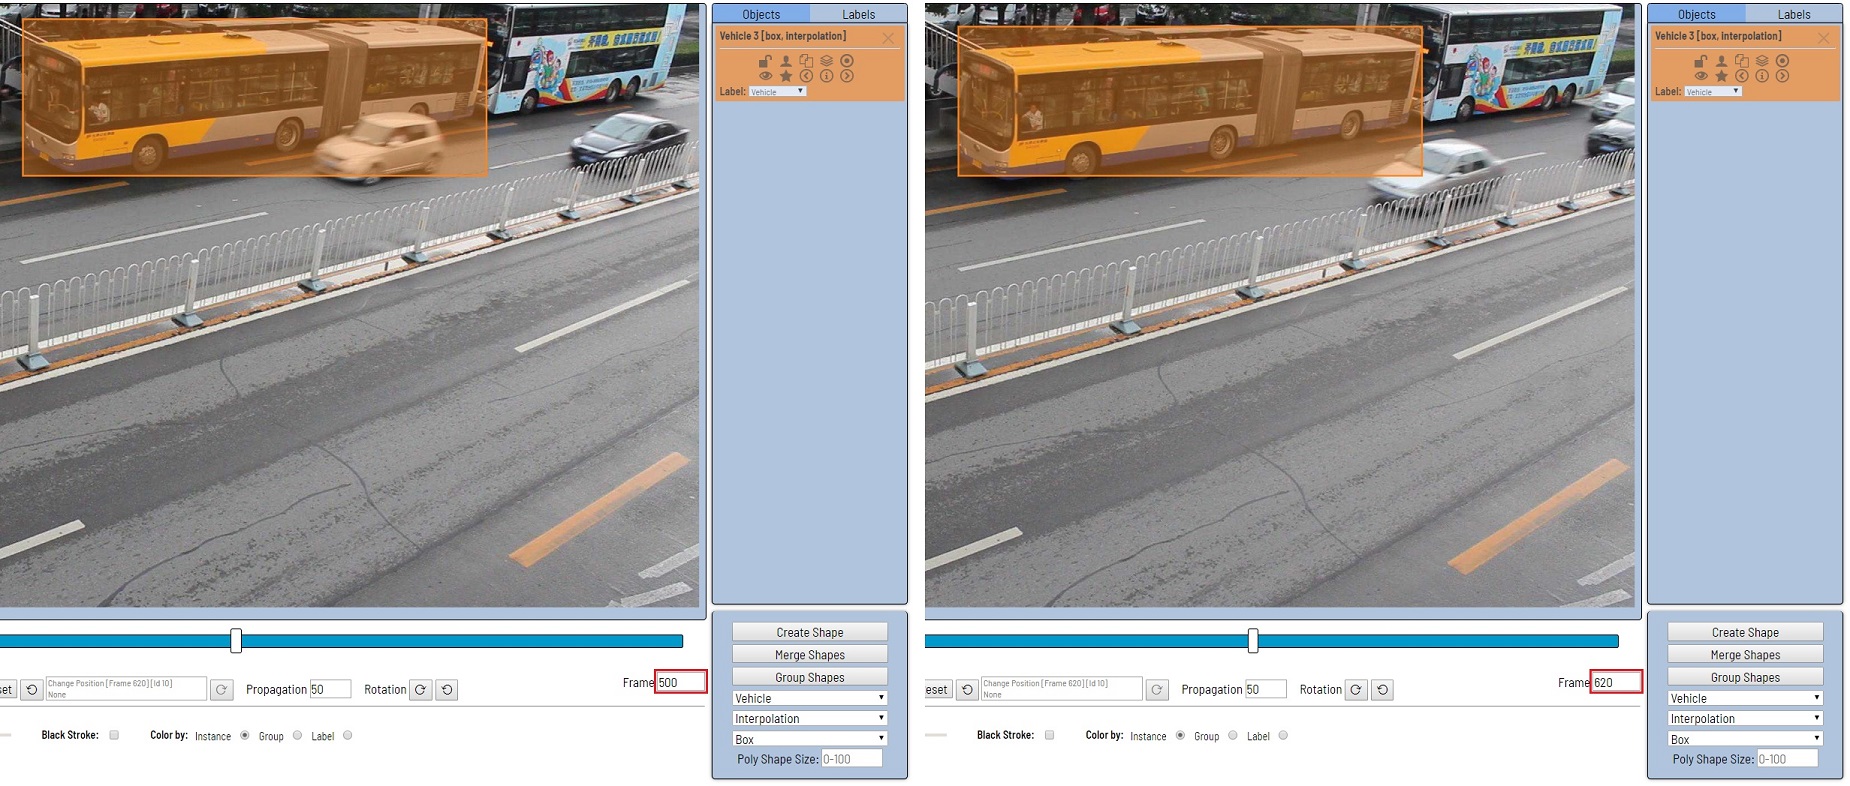Go to the next keyframe arrow in the frame 500 object panel
The width and height of the screenshot is (1850, 786).
point(847,76)
